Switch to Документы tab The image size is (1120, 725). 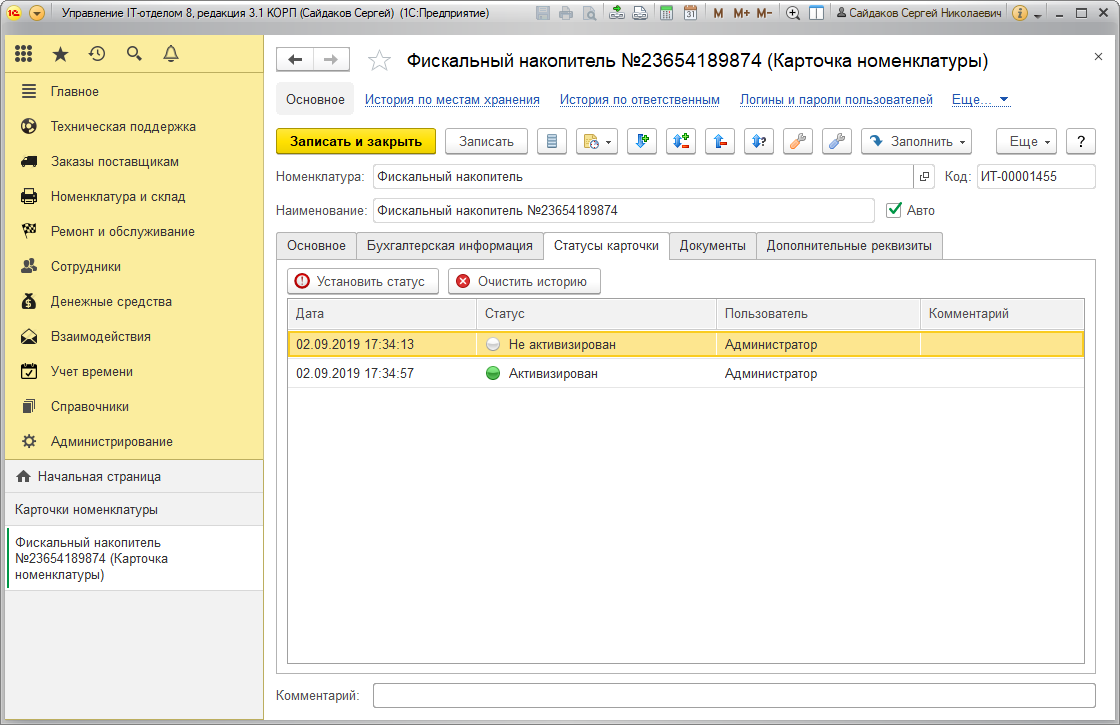(712, 246)
